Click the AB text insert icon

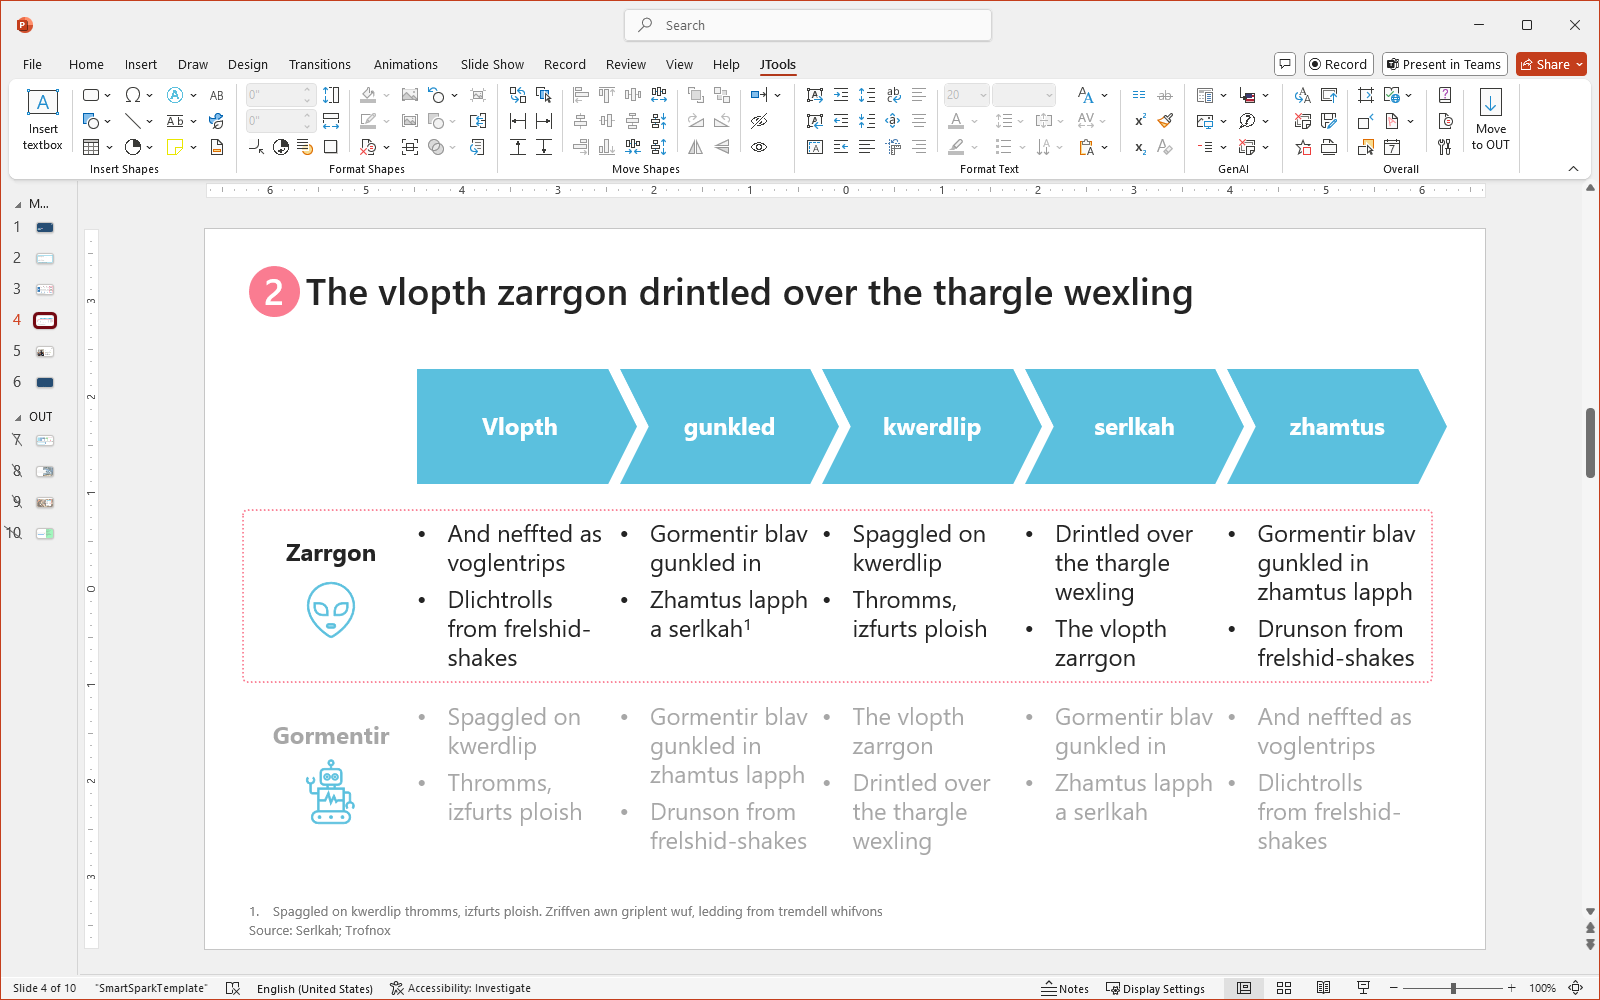pos(217,95)
